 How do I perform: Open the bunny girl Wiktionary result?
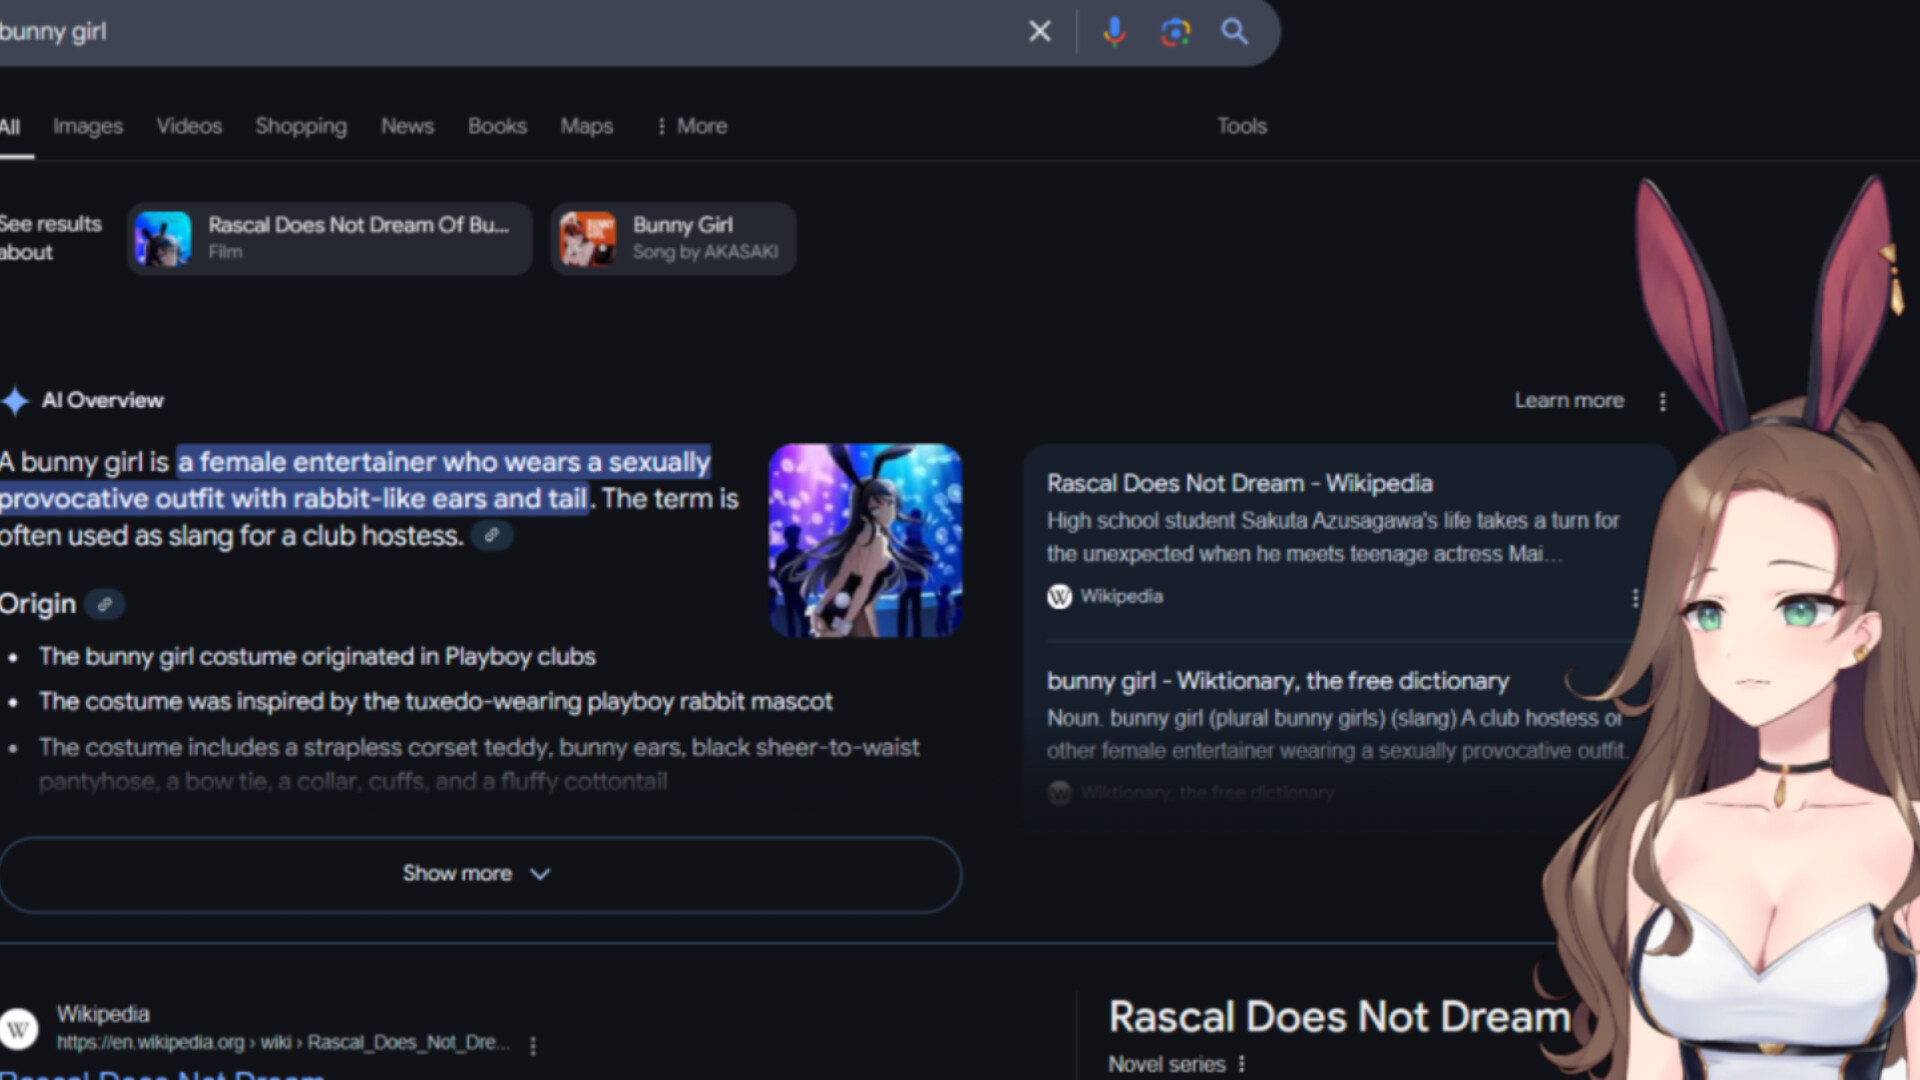(1276, 681)
